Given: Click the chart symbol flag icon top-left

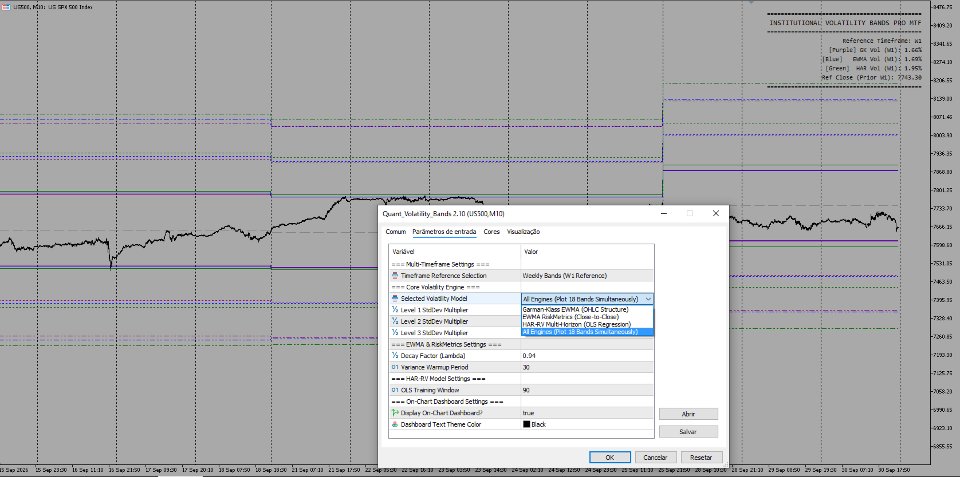Looking at the screenshot, I should click(6, 7).
